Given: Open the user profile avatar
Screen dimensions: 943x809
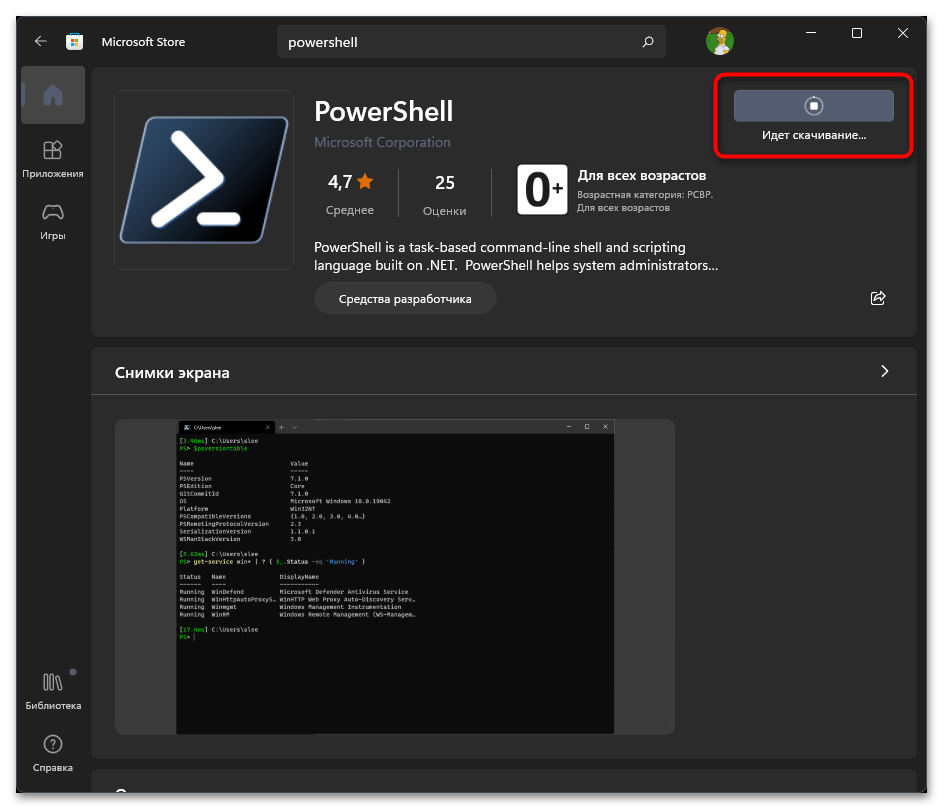Looking at the screenshot, I should 719,42.
